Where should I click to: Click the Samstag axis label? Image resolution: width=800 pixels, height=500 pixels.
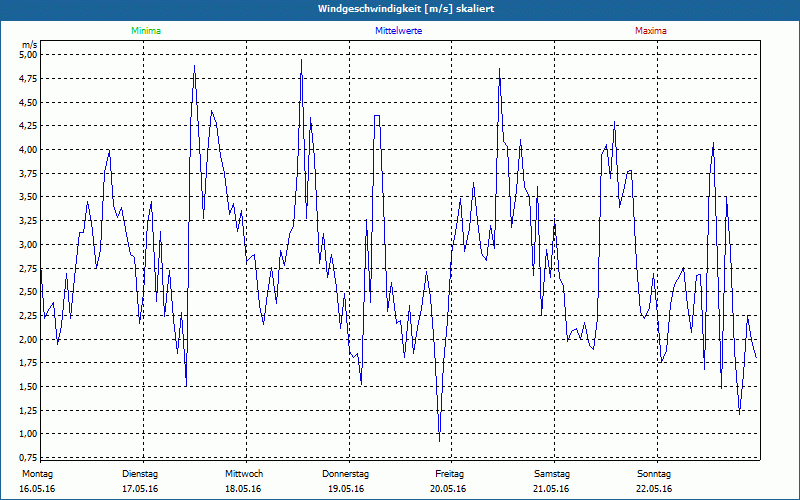click(x=552, y=474)
